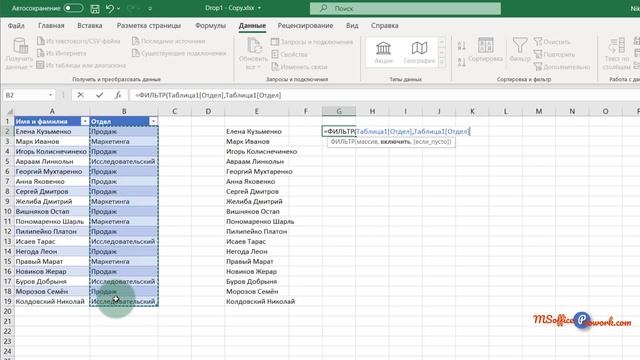Click the Получить данные button
640x360 pixels.
tap(19, 53)
